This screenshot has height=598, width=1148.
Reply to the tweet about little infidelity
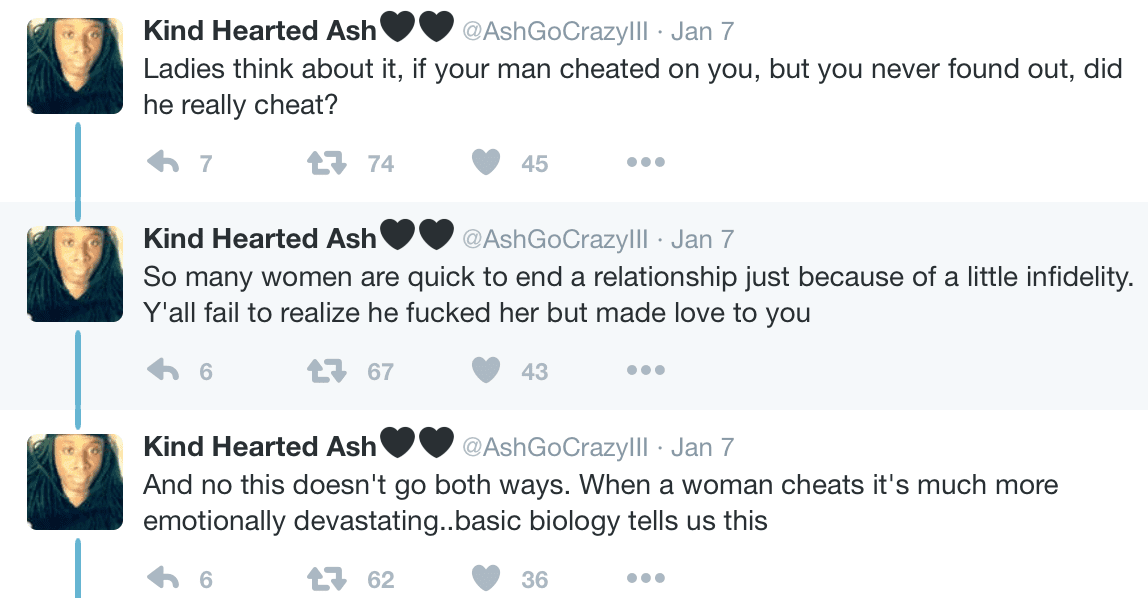163,371
